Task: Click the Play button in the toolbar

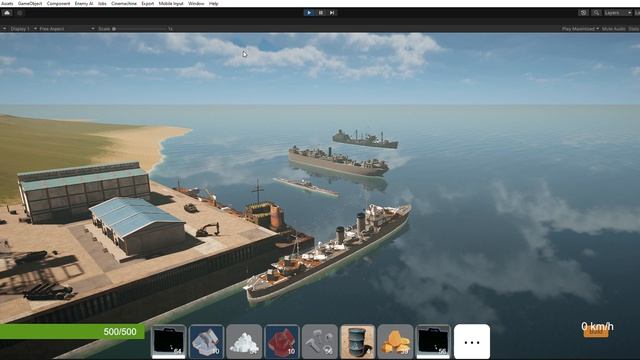Action: pos(309,13)
